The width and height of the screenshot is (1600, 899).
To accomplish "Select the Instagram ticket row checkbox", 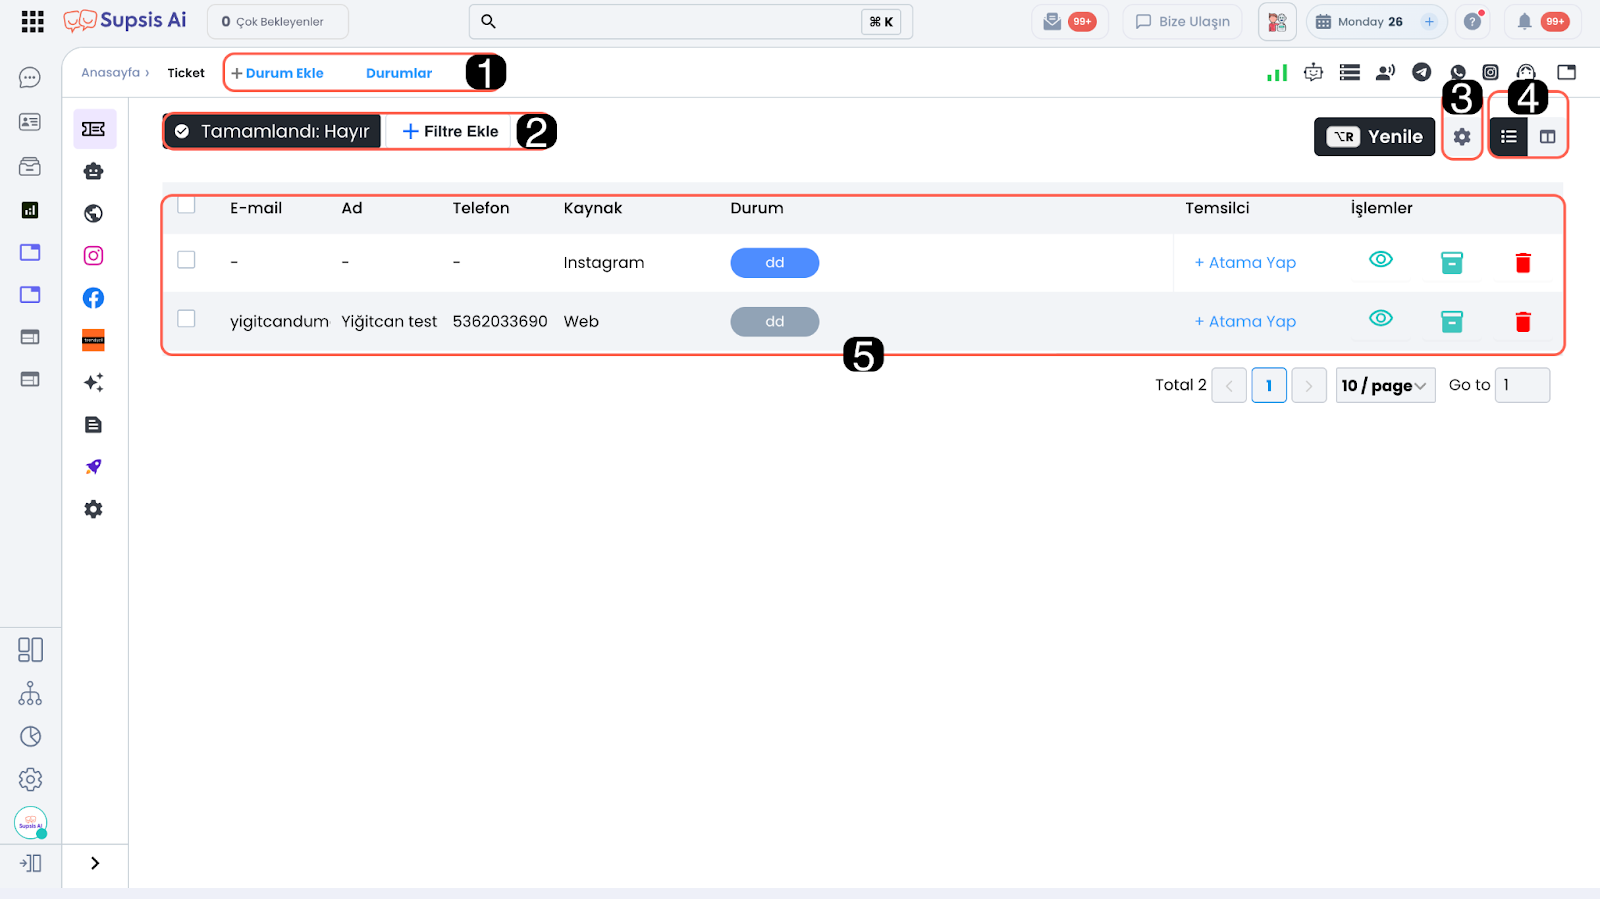I will pyautogui.click(x=186, y=260).
